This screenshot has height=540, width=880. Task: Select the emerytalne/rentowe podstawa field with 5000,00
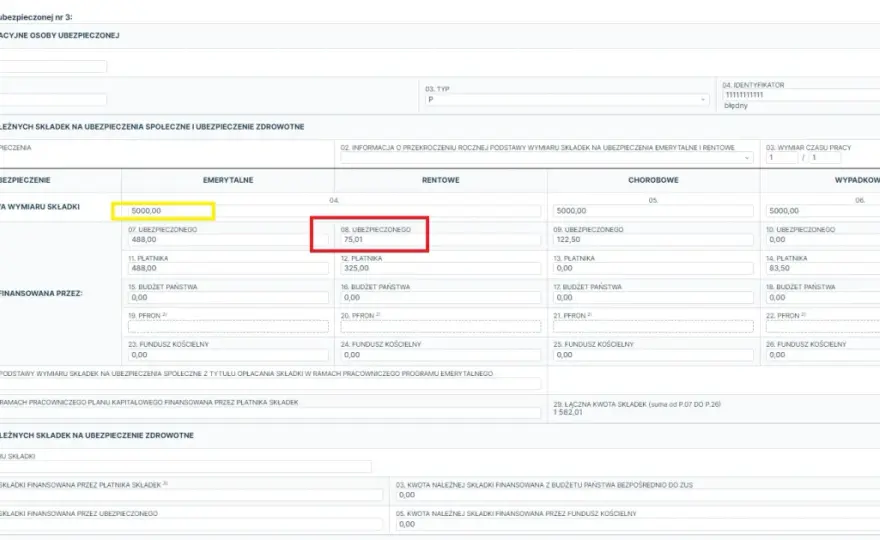click(334, 211)
